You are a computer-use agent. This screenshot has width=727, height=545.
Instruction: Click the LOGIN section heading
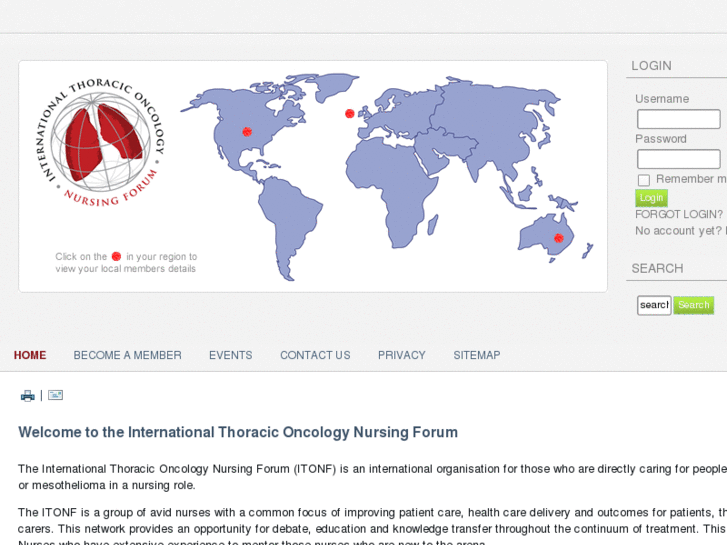click(651, 66)
